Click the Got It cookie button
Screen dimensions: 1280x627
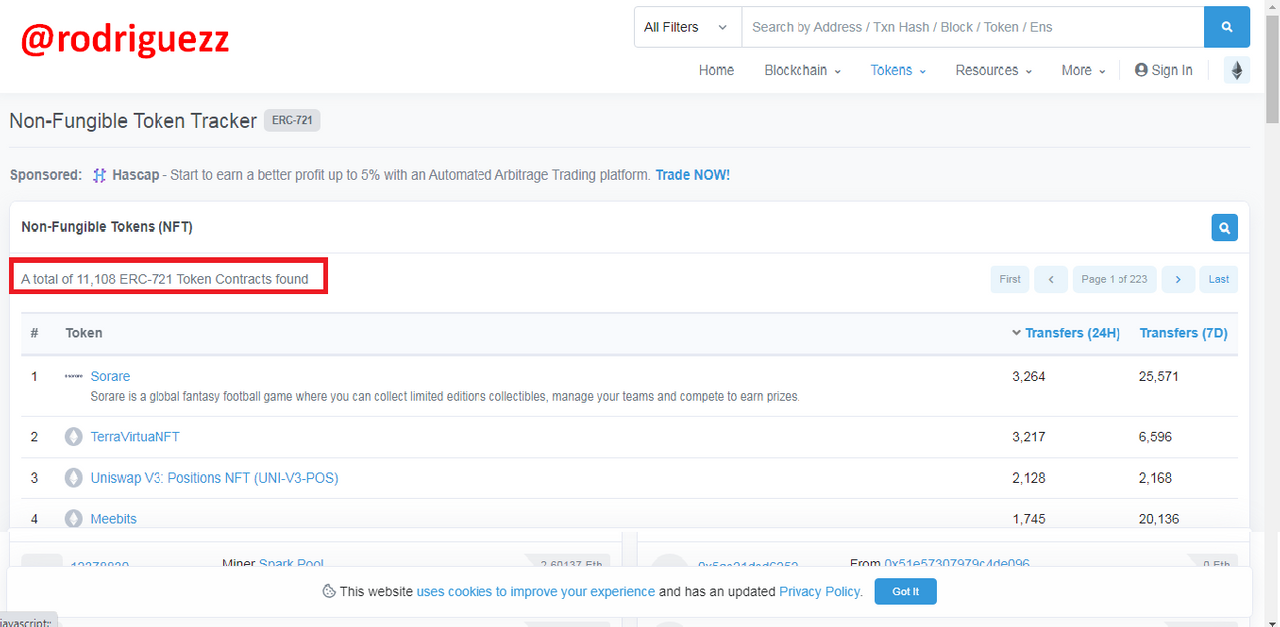(x=905, y=591)
